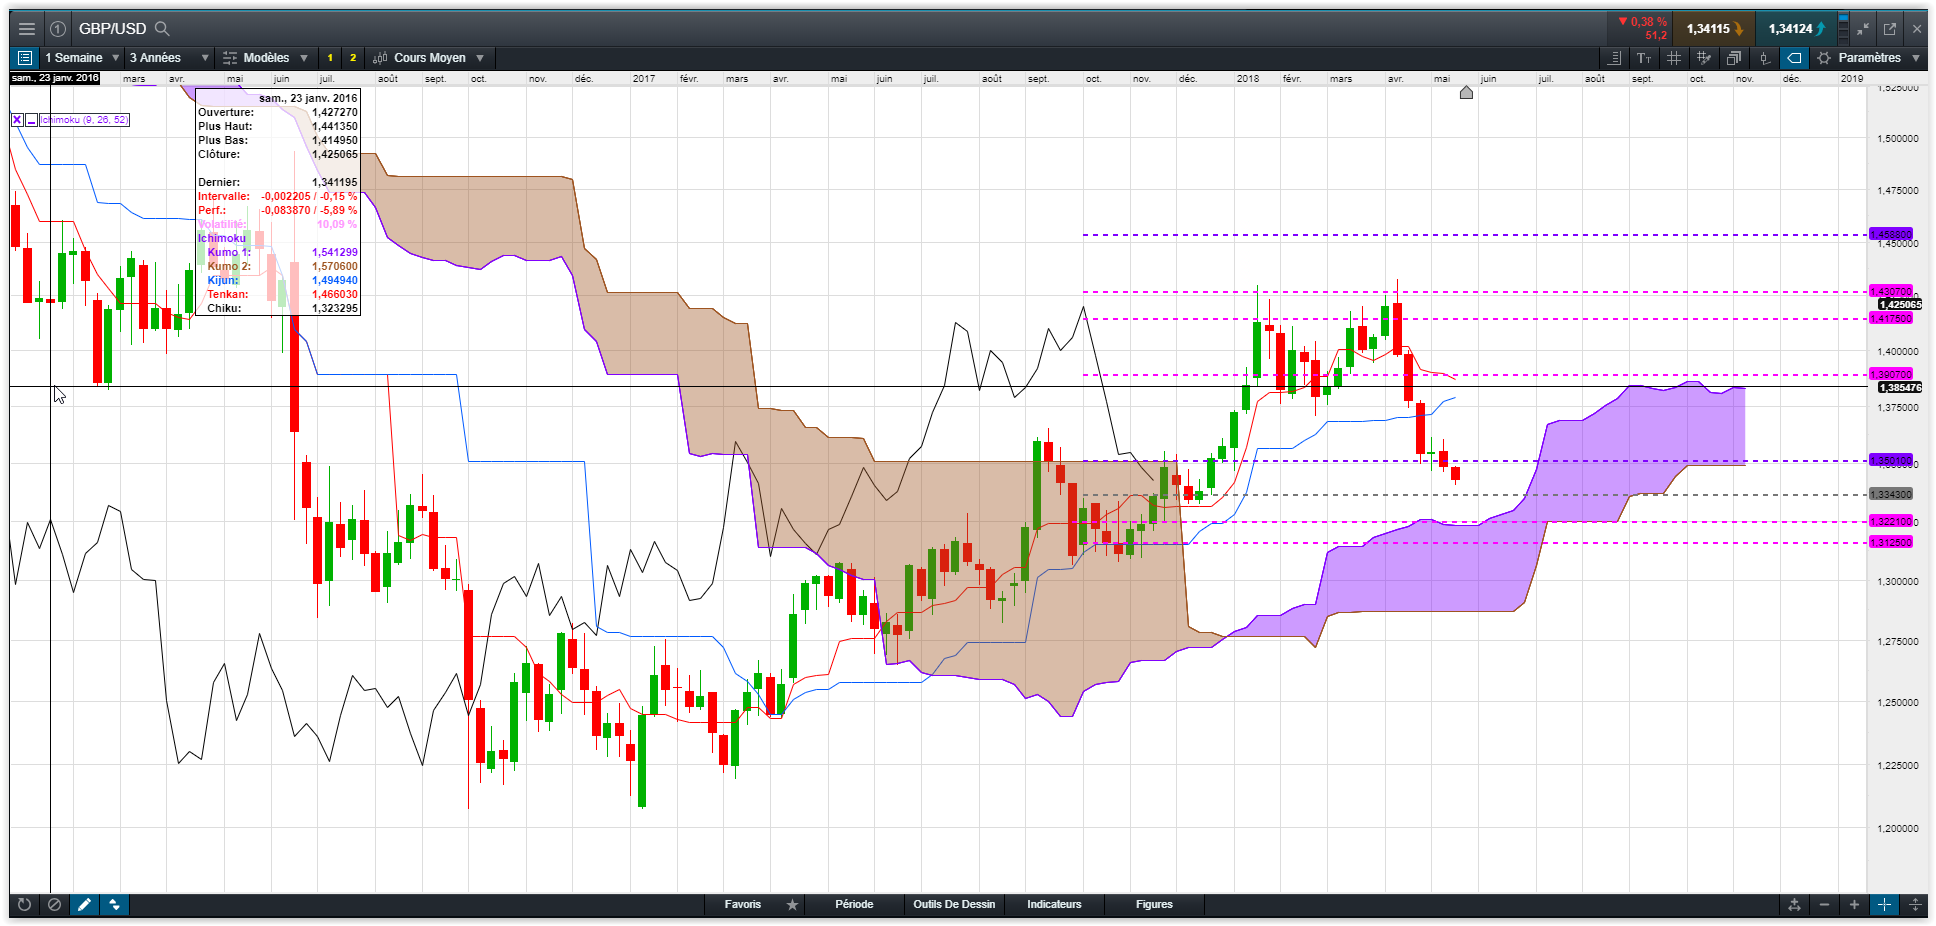Click the text labels Tt icon
The width and height of the screenshot is (1936, 926).
pyautogui.click(x=1644, y=58)
